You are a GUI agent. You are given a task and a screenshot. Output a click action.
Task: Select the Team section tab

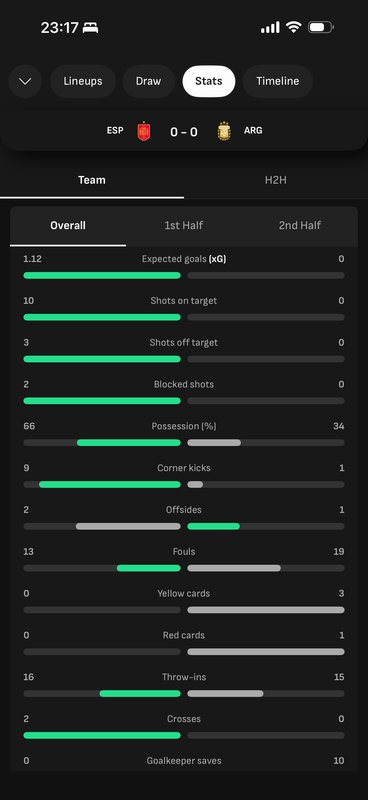click(92, 180)
